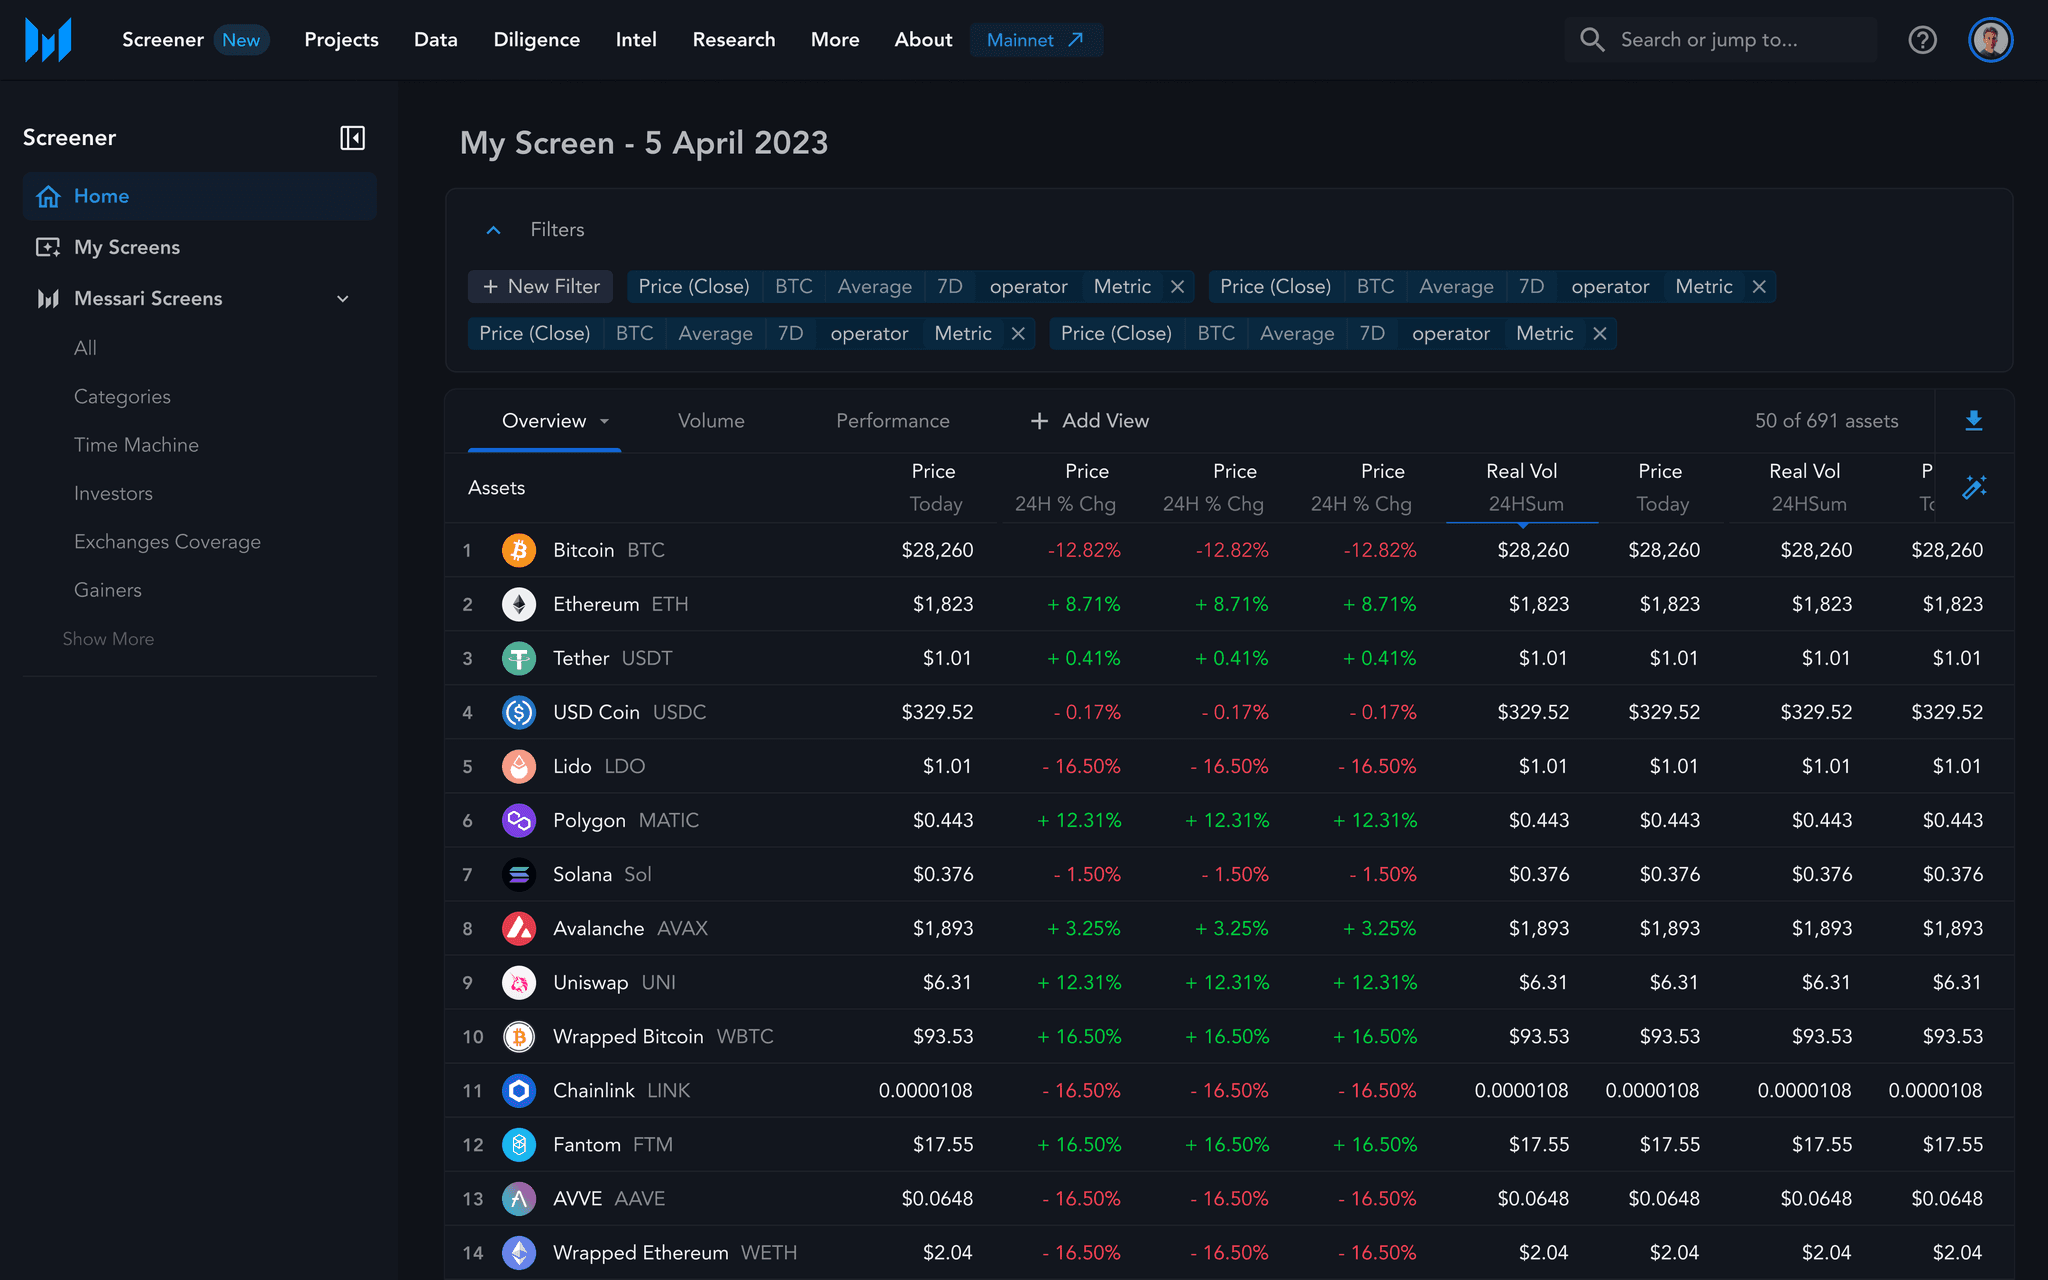Open the About menu
Image resolution: width=2048 pixels, height=1280 pixels.
tap(923, 40)
